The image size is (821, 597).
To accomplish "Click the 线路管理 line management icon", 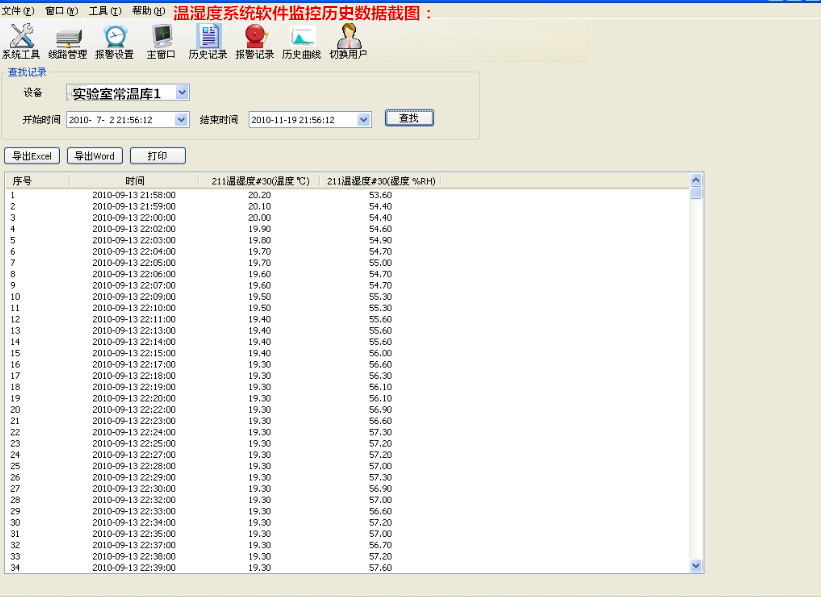I will pyautogui.click(x=68, y=38).
